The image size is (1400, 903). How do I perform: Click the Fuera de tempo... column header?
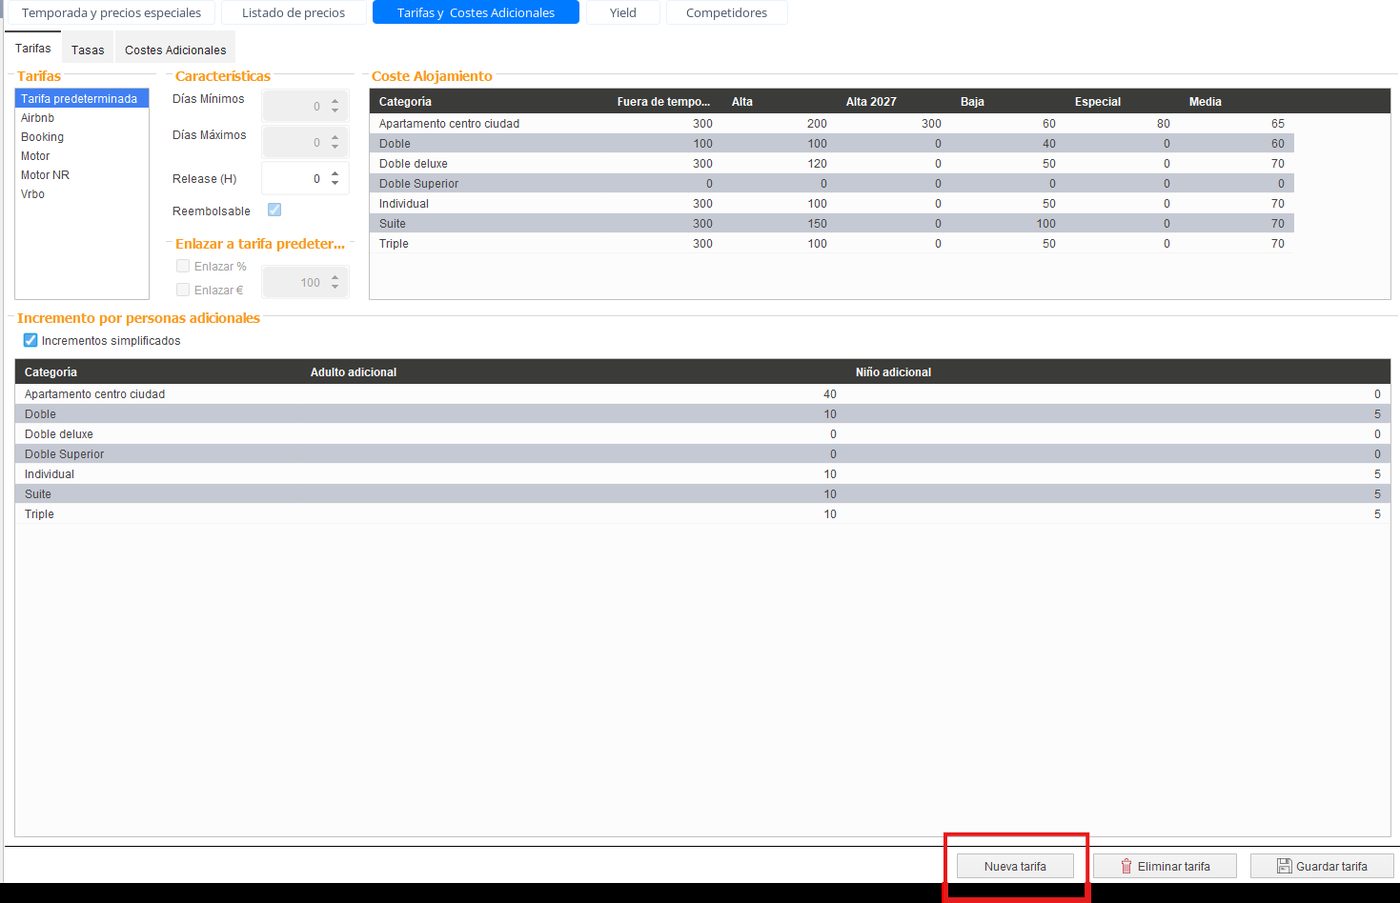tap(663, 101)
